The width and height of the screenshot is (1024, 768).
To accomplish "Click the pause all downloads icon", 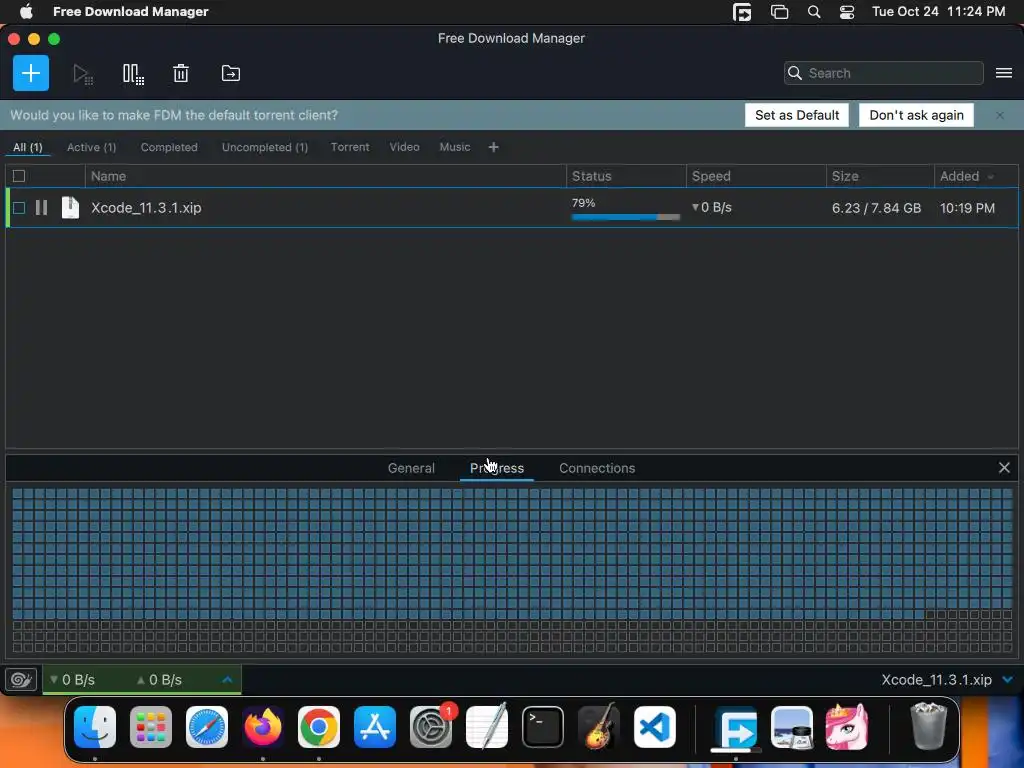I will coord(133,74).
